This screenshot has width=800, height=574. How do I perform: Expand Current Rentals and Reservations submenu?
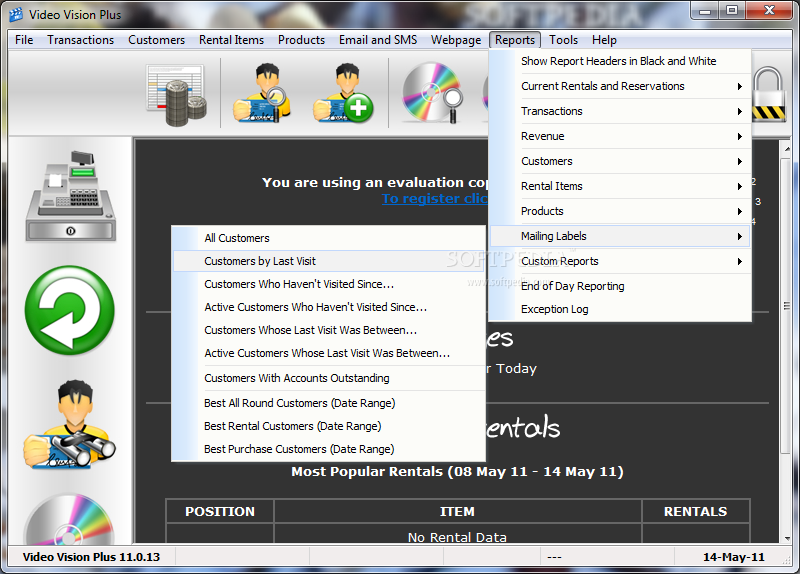(x=620, y=86)
